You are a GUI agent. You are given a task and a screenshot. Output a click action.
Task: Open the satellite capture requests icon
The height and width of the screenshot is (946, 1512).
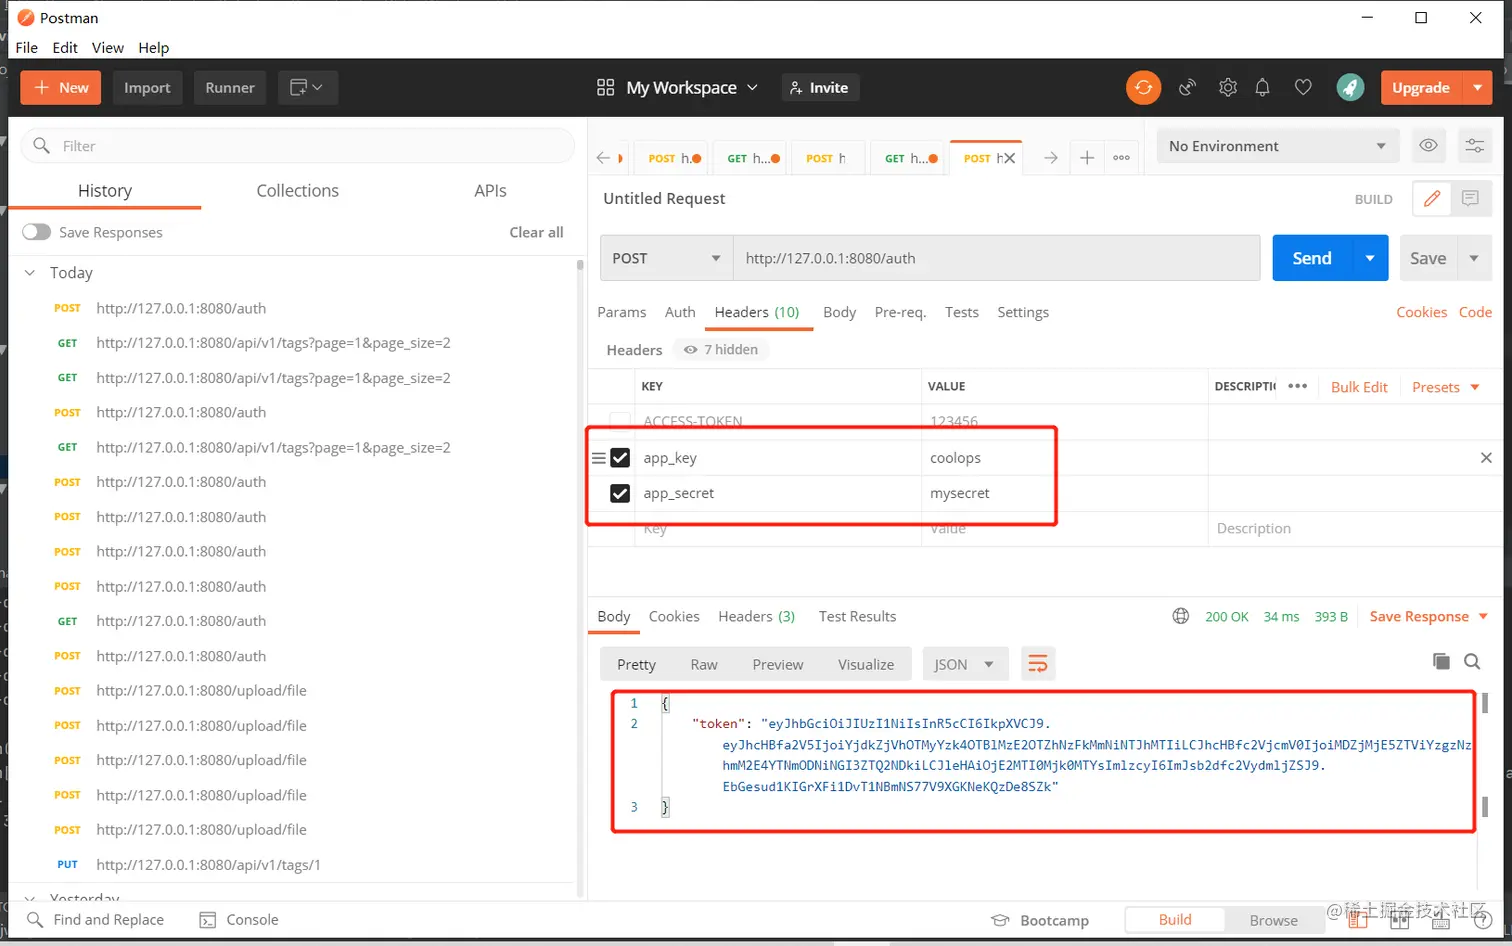click(1187, 88)
